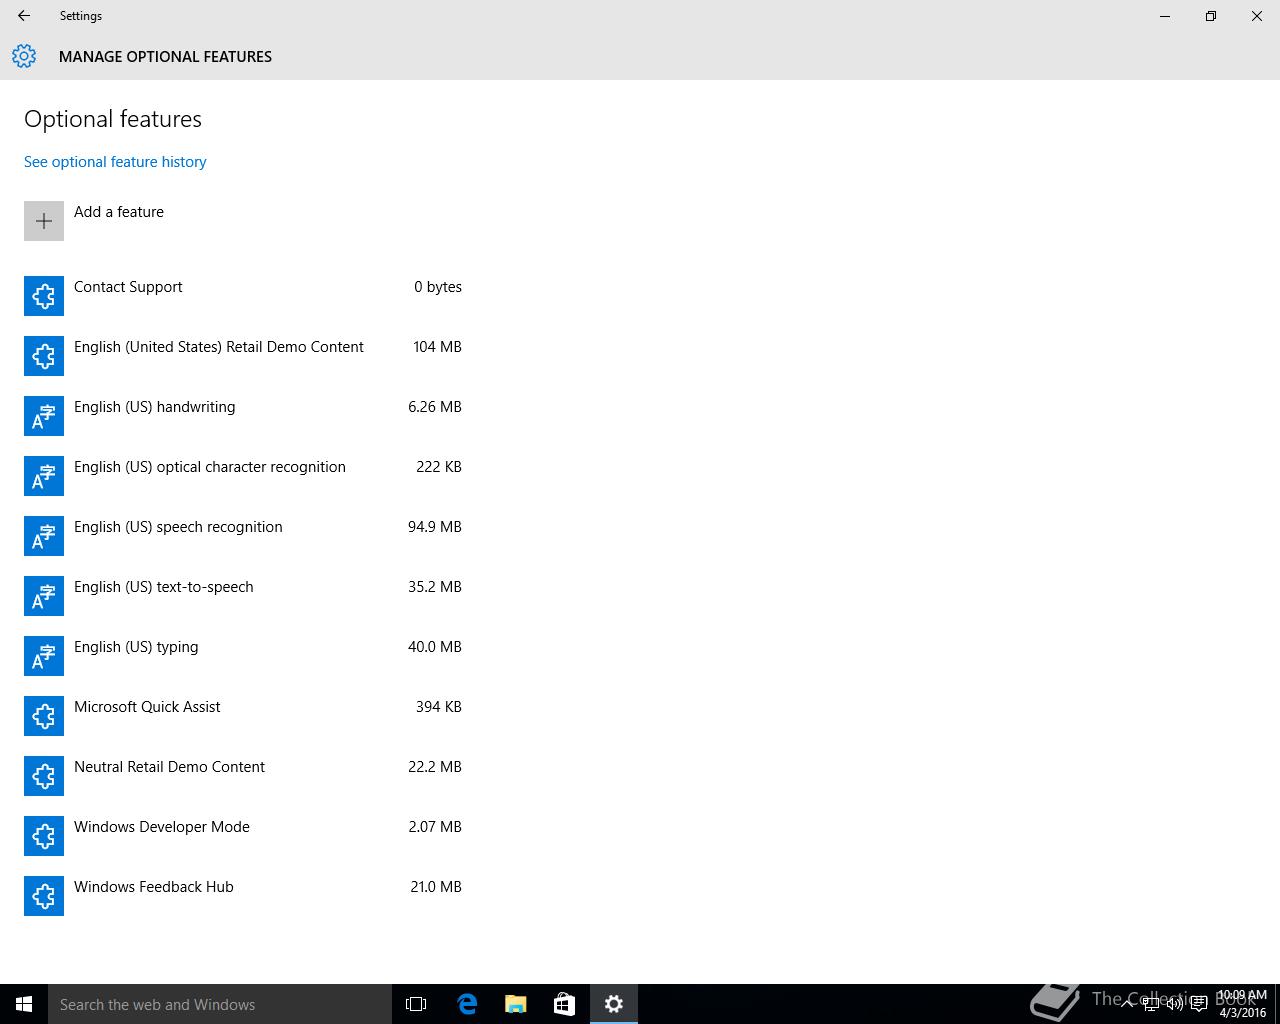The image size is (1280, 1024).
Task: Click the English (US) handwriting language icon
Action: [44, 416]
